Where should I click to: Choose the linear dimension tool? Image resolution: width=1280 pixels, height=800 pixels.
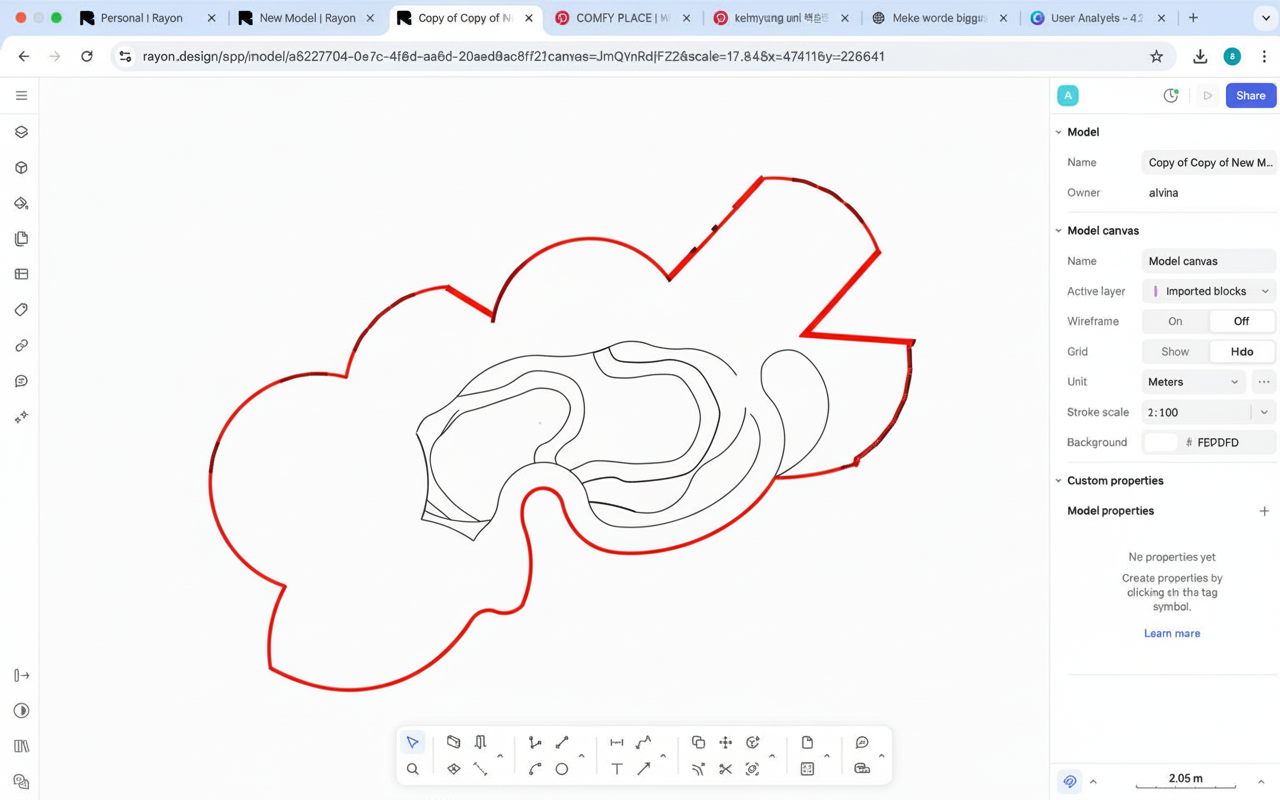pos(616,742)
